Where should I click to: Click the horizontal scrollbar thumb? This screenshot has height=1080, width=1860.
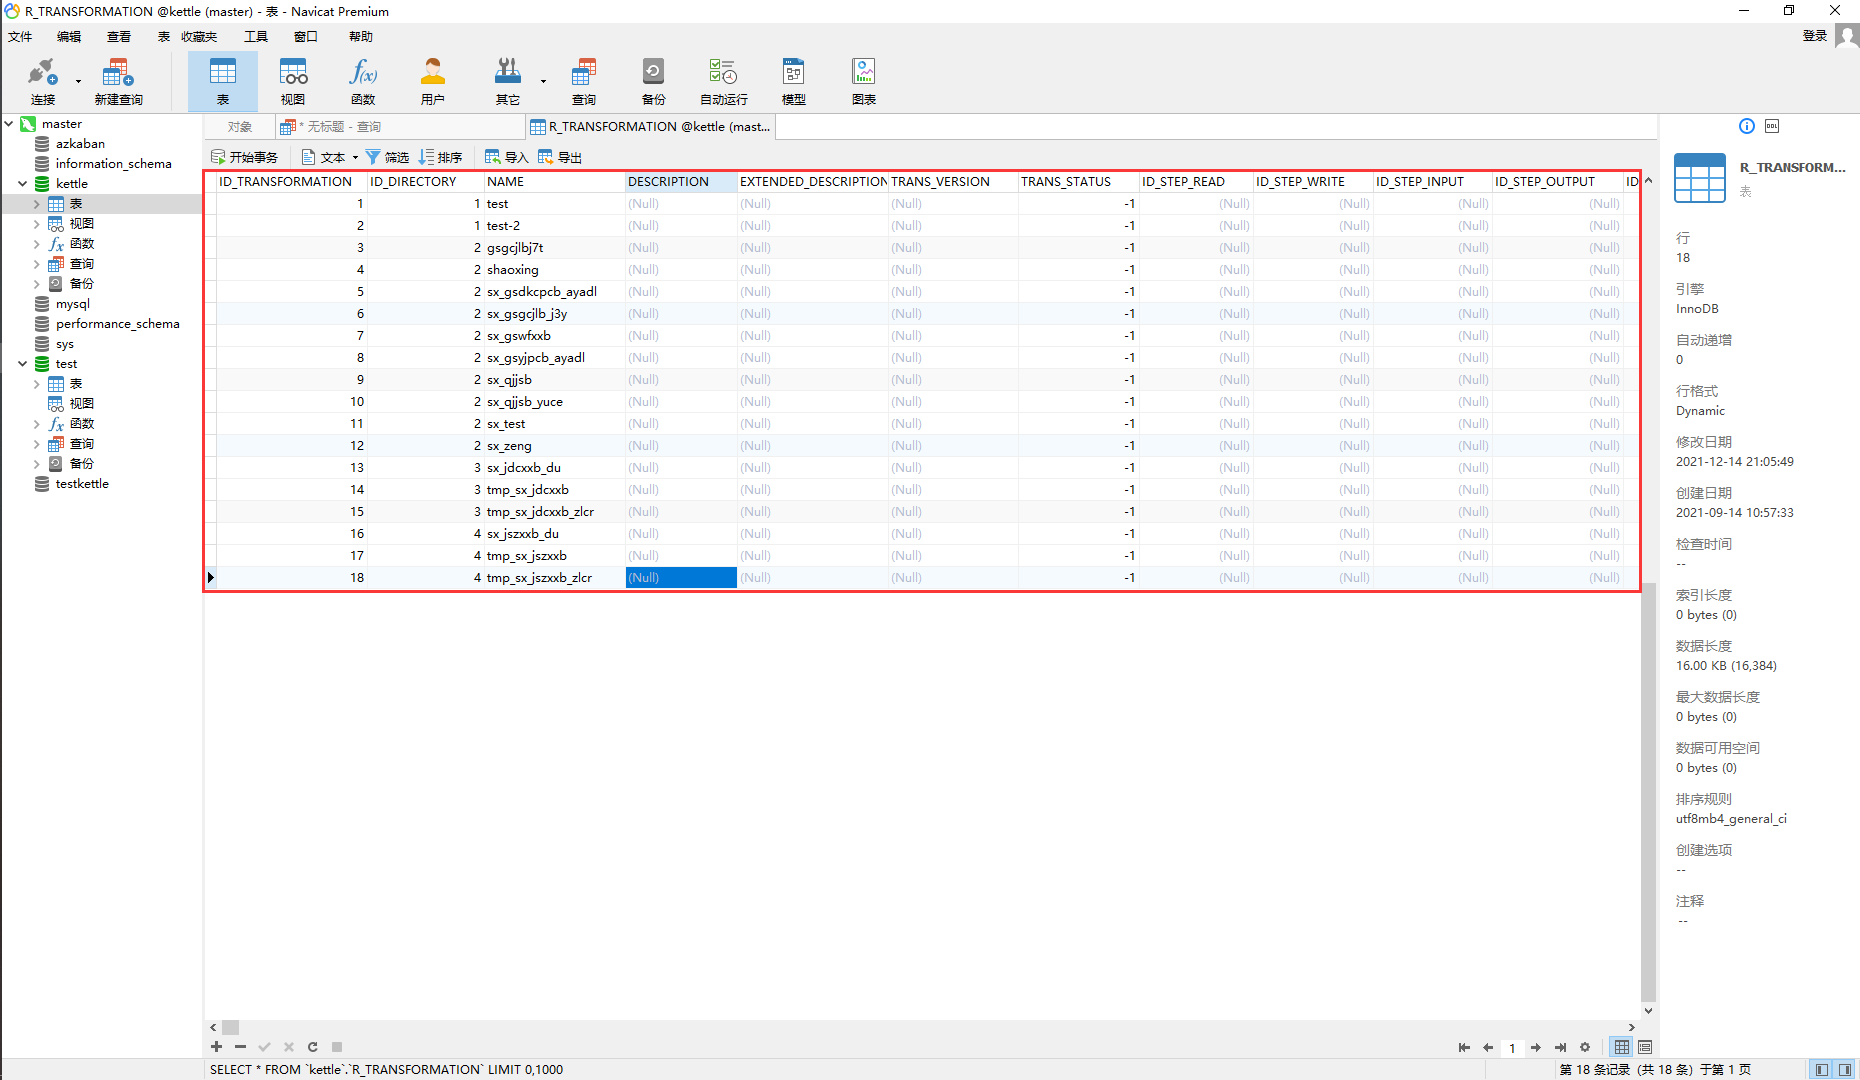pyautogui.click(x=230, y=1027)
